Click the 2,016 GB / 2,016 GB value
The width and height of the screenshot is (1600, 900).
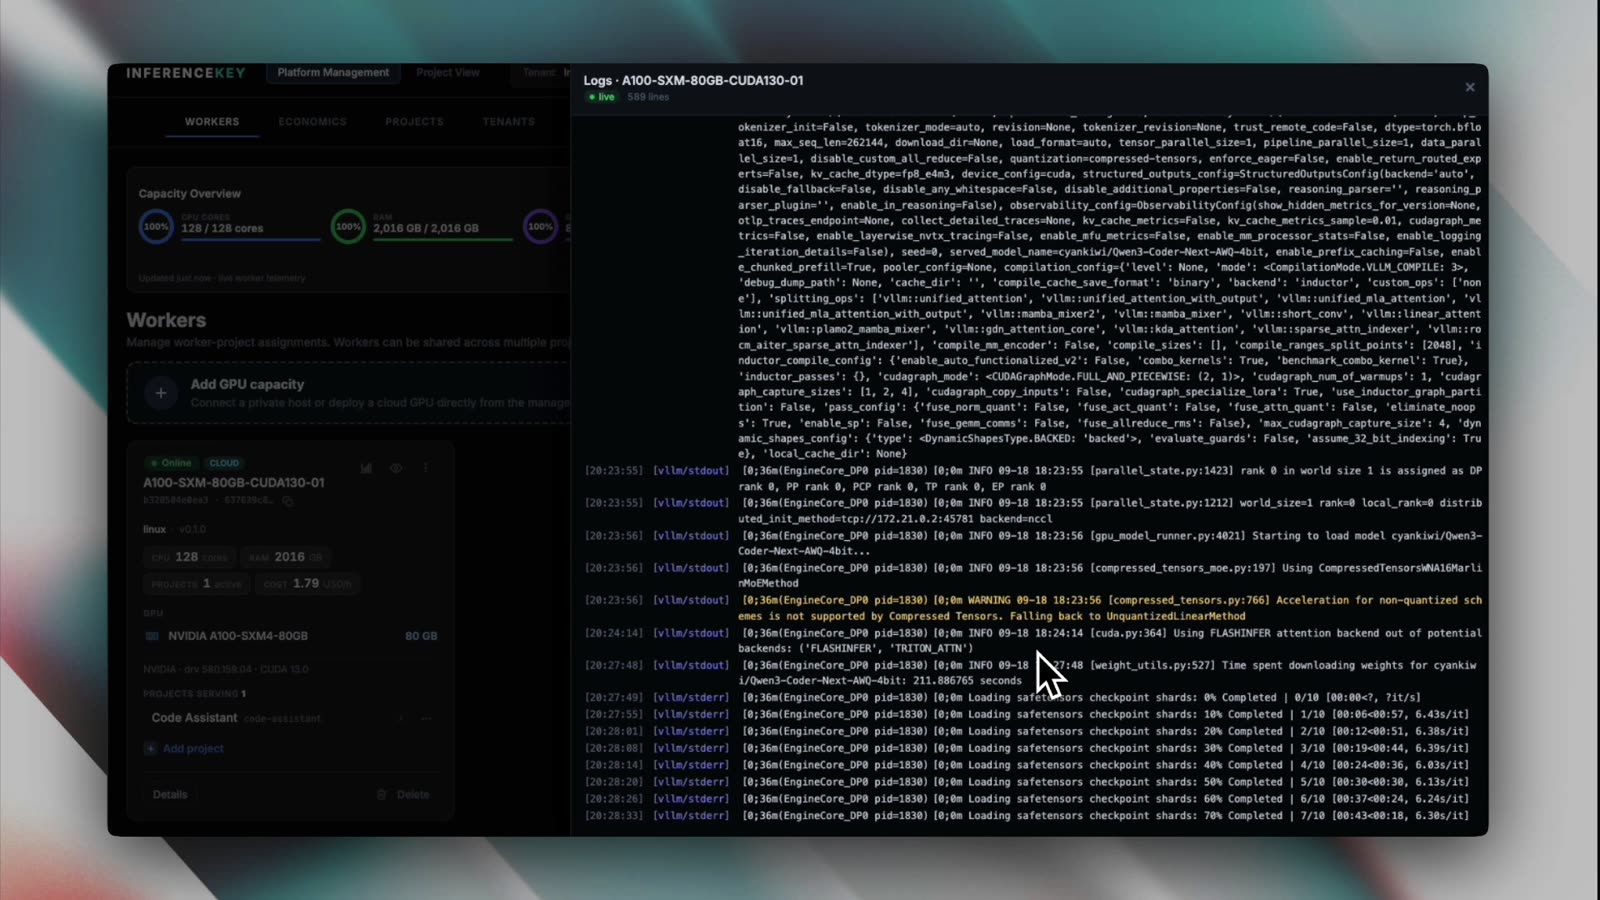(x=426, y=228)
